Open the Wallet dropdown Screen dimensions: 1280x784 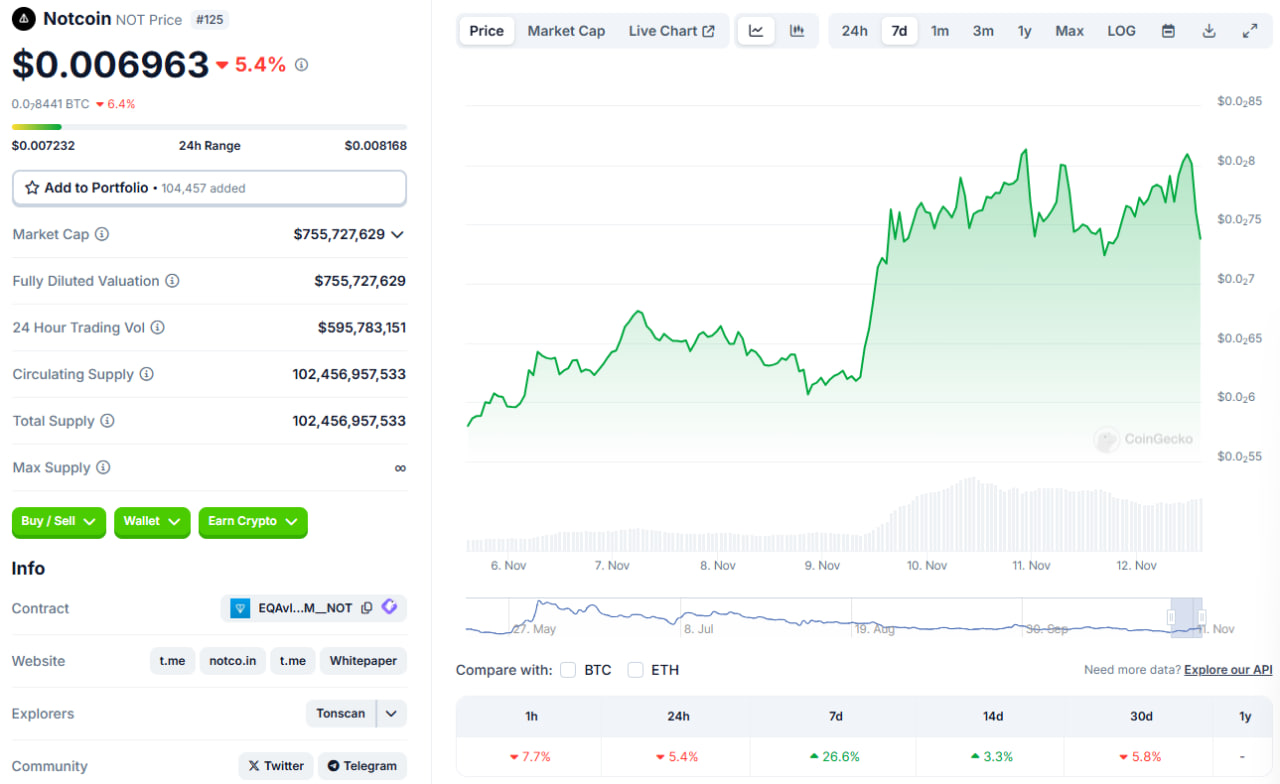click(x=152, y=522)
